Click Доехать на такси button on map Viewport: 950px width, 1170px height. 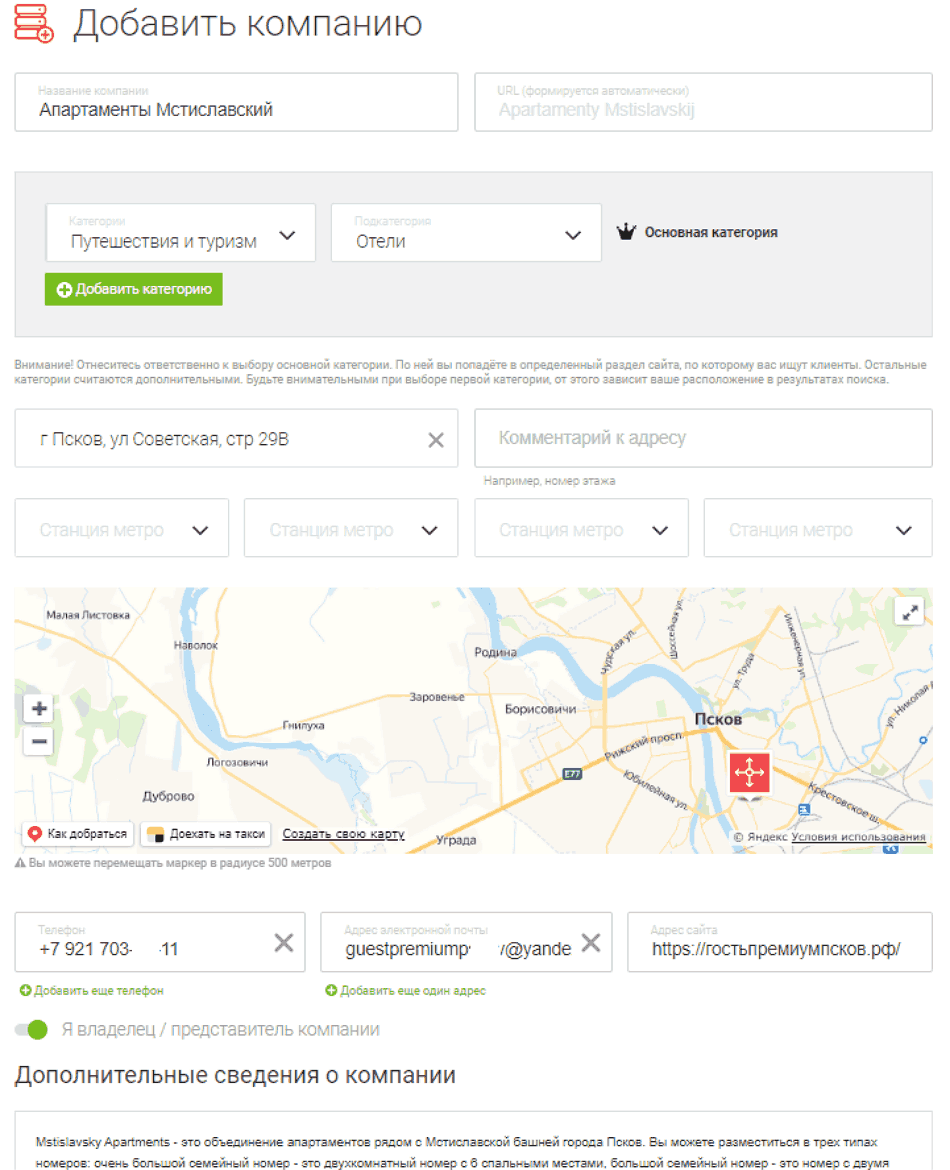pyautogui.click(x=206, y=833)
